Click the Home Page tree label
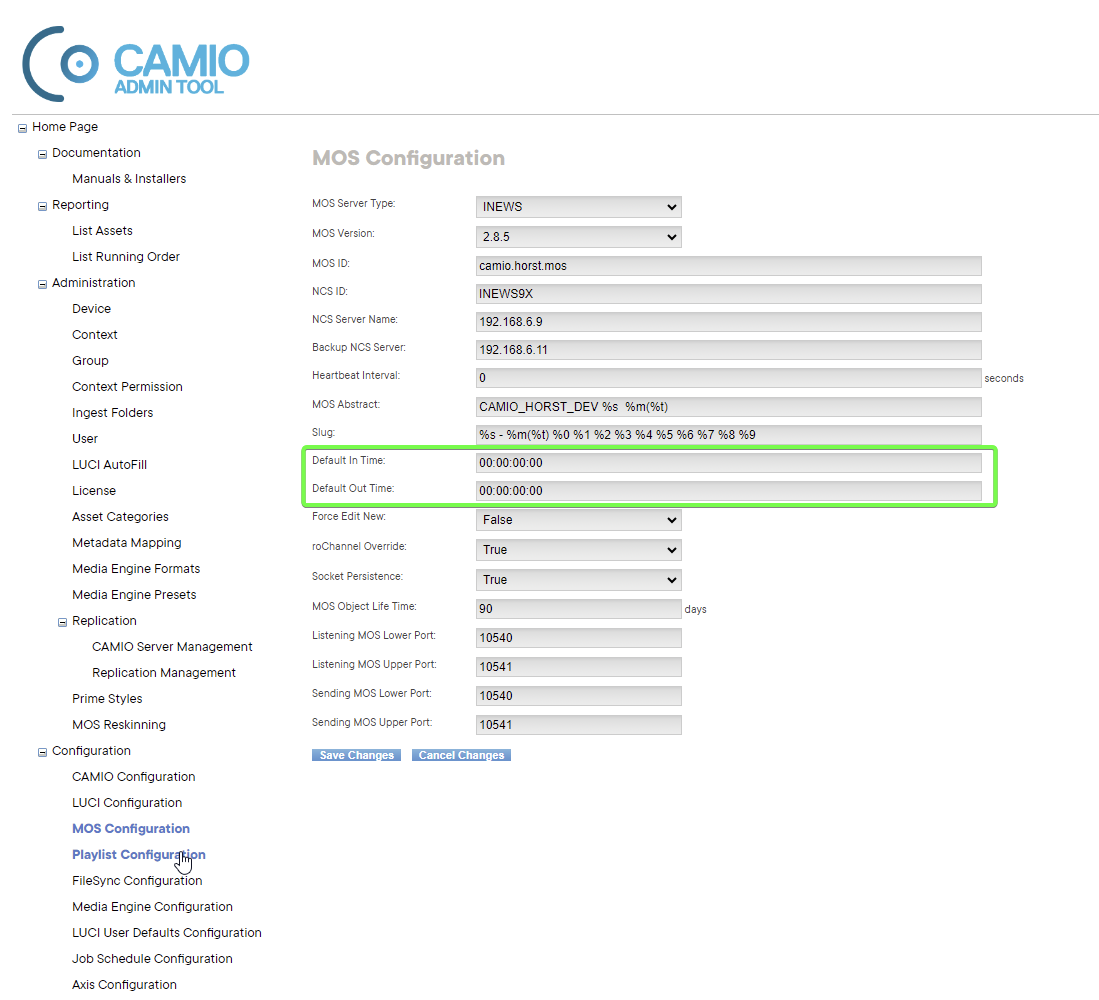The image size is (1099, 1000). coord(65,127)
